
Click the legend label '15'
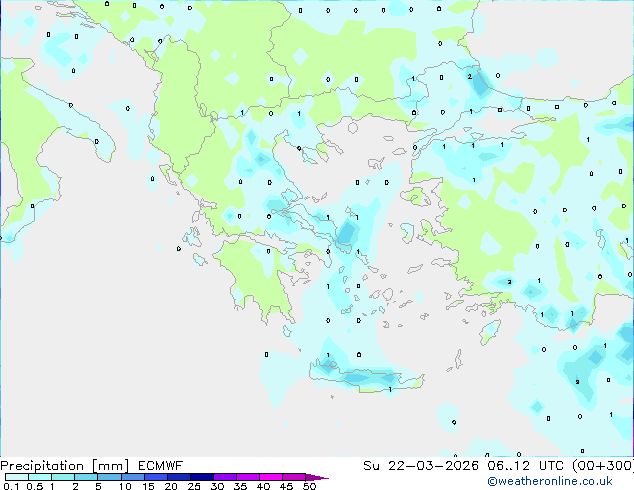tap(148, 486)
